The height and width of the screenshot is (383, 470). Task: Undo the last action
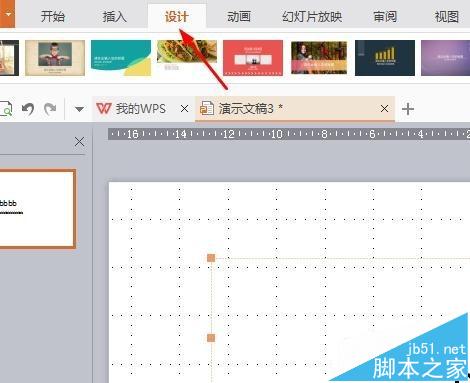[28, 109]
